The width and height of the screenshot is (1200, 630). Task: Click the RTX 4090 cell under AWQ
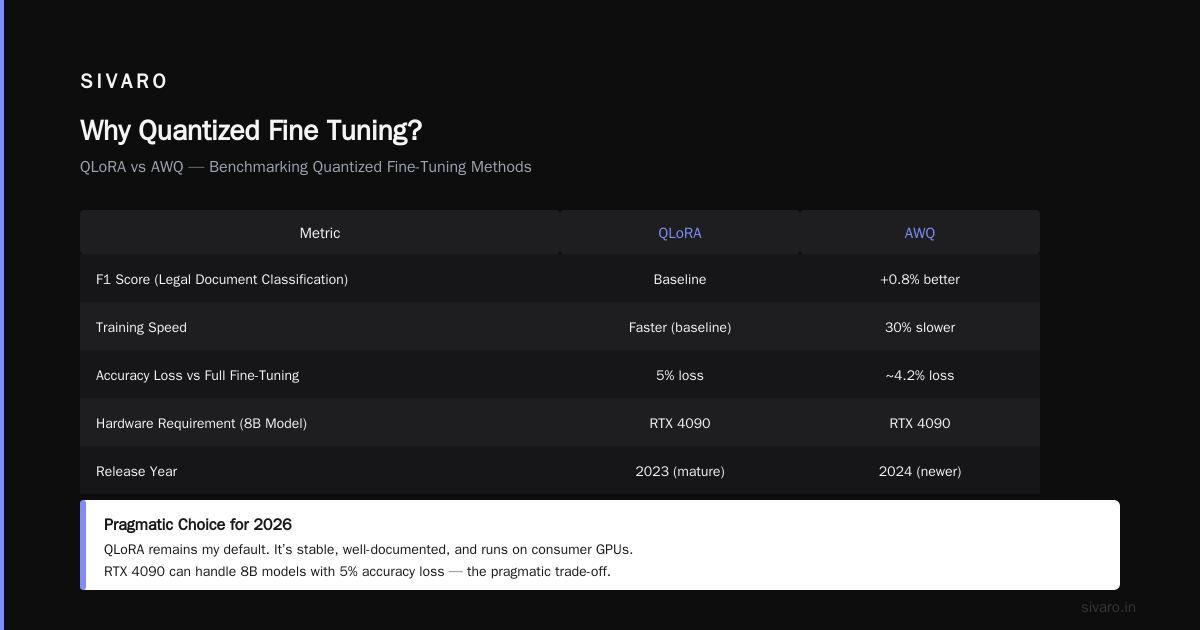920,424
